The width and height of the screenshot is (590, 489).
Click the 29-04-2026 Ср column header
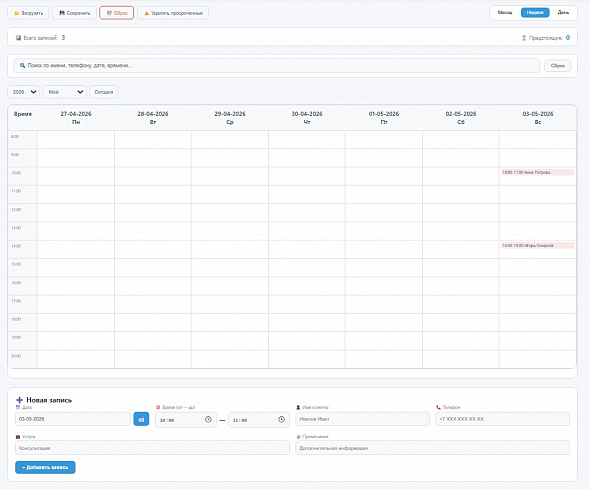point(230,118)
